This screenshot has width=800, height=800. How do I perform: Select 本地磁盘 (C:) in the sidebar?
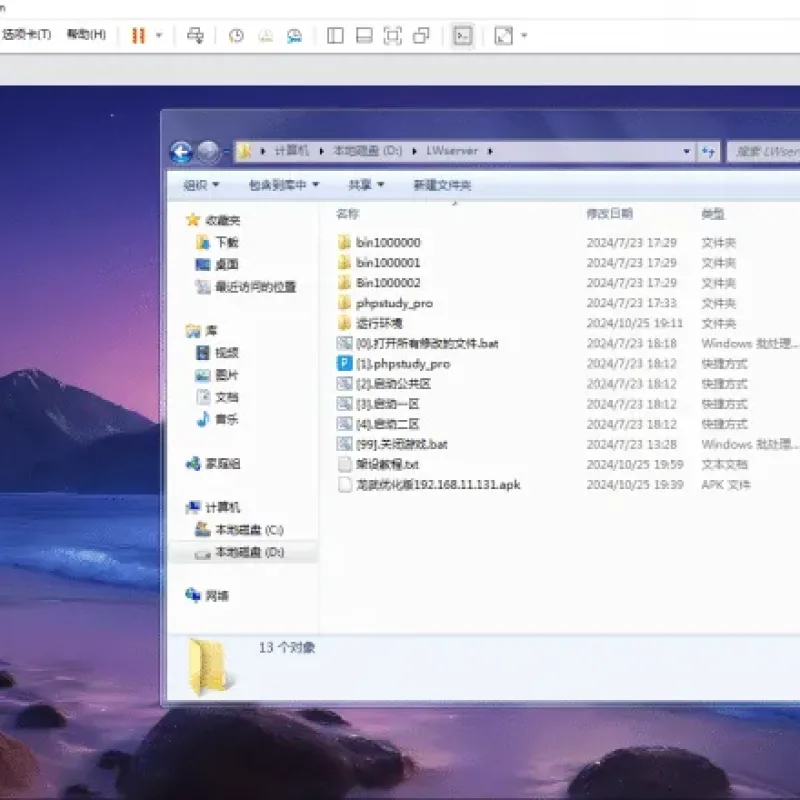coord(249,530)
